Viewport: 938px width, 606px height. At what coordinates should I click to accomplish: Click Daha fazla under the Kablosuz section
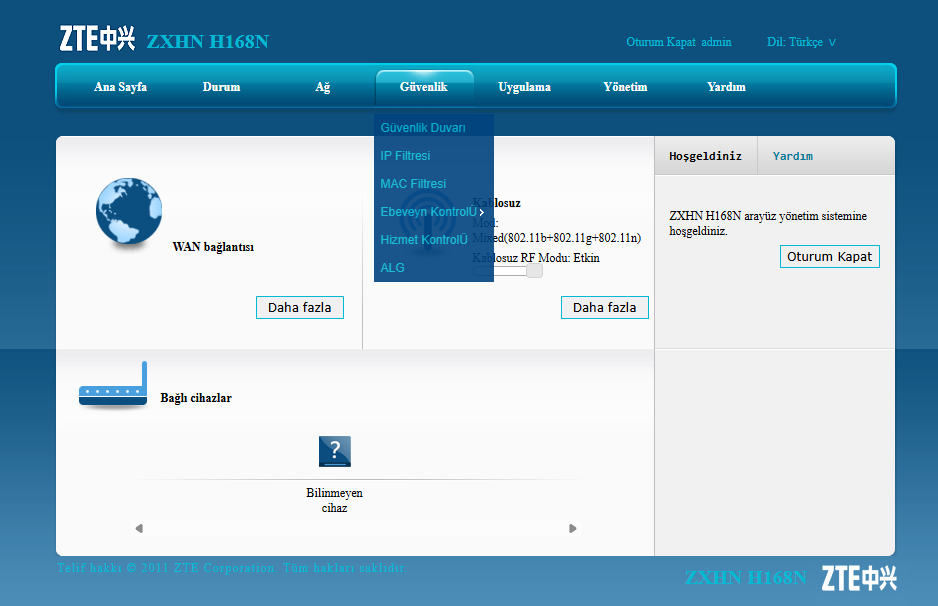point(605,307)
